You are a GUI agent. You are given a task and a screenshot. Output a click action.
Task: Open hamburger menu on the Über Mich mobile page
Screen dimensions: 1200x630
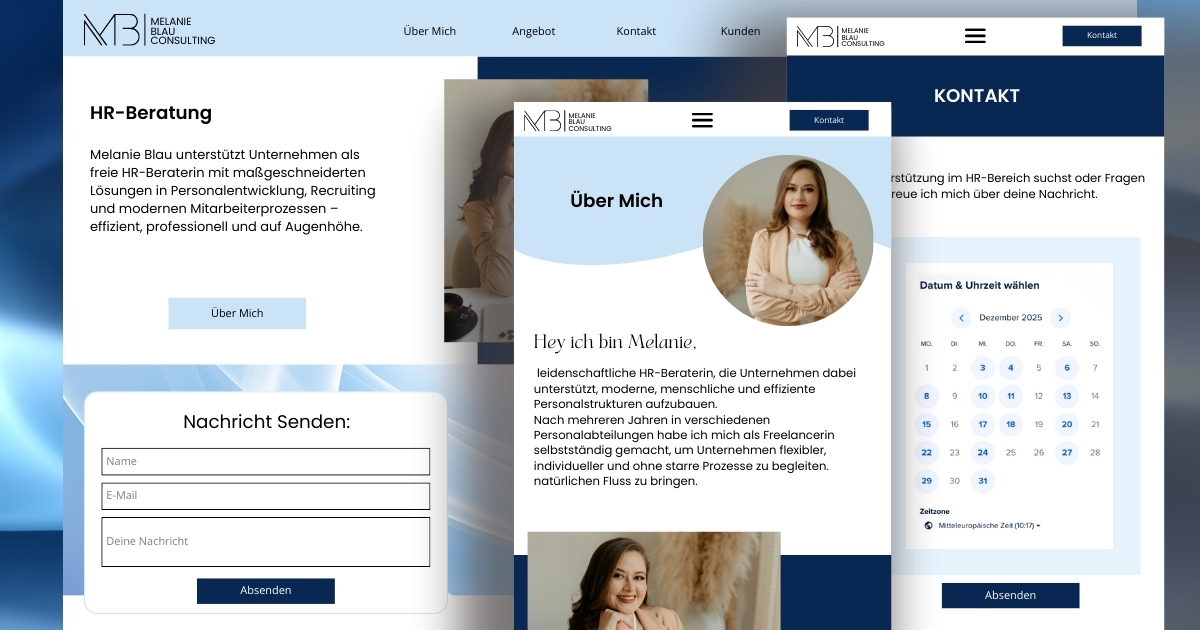702,120
